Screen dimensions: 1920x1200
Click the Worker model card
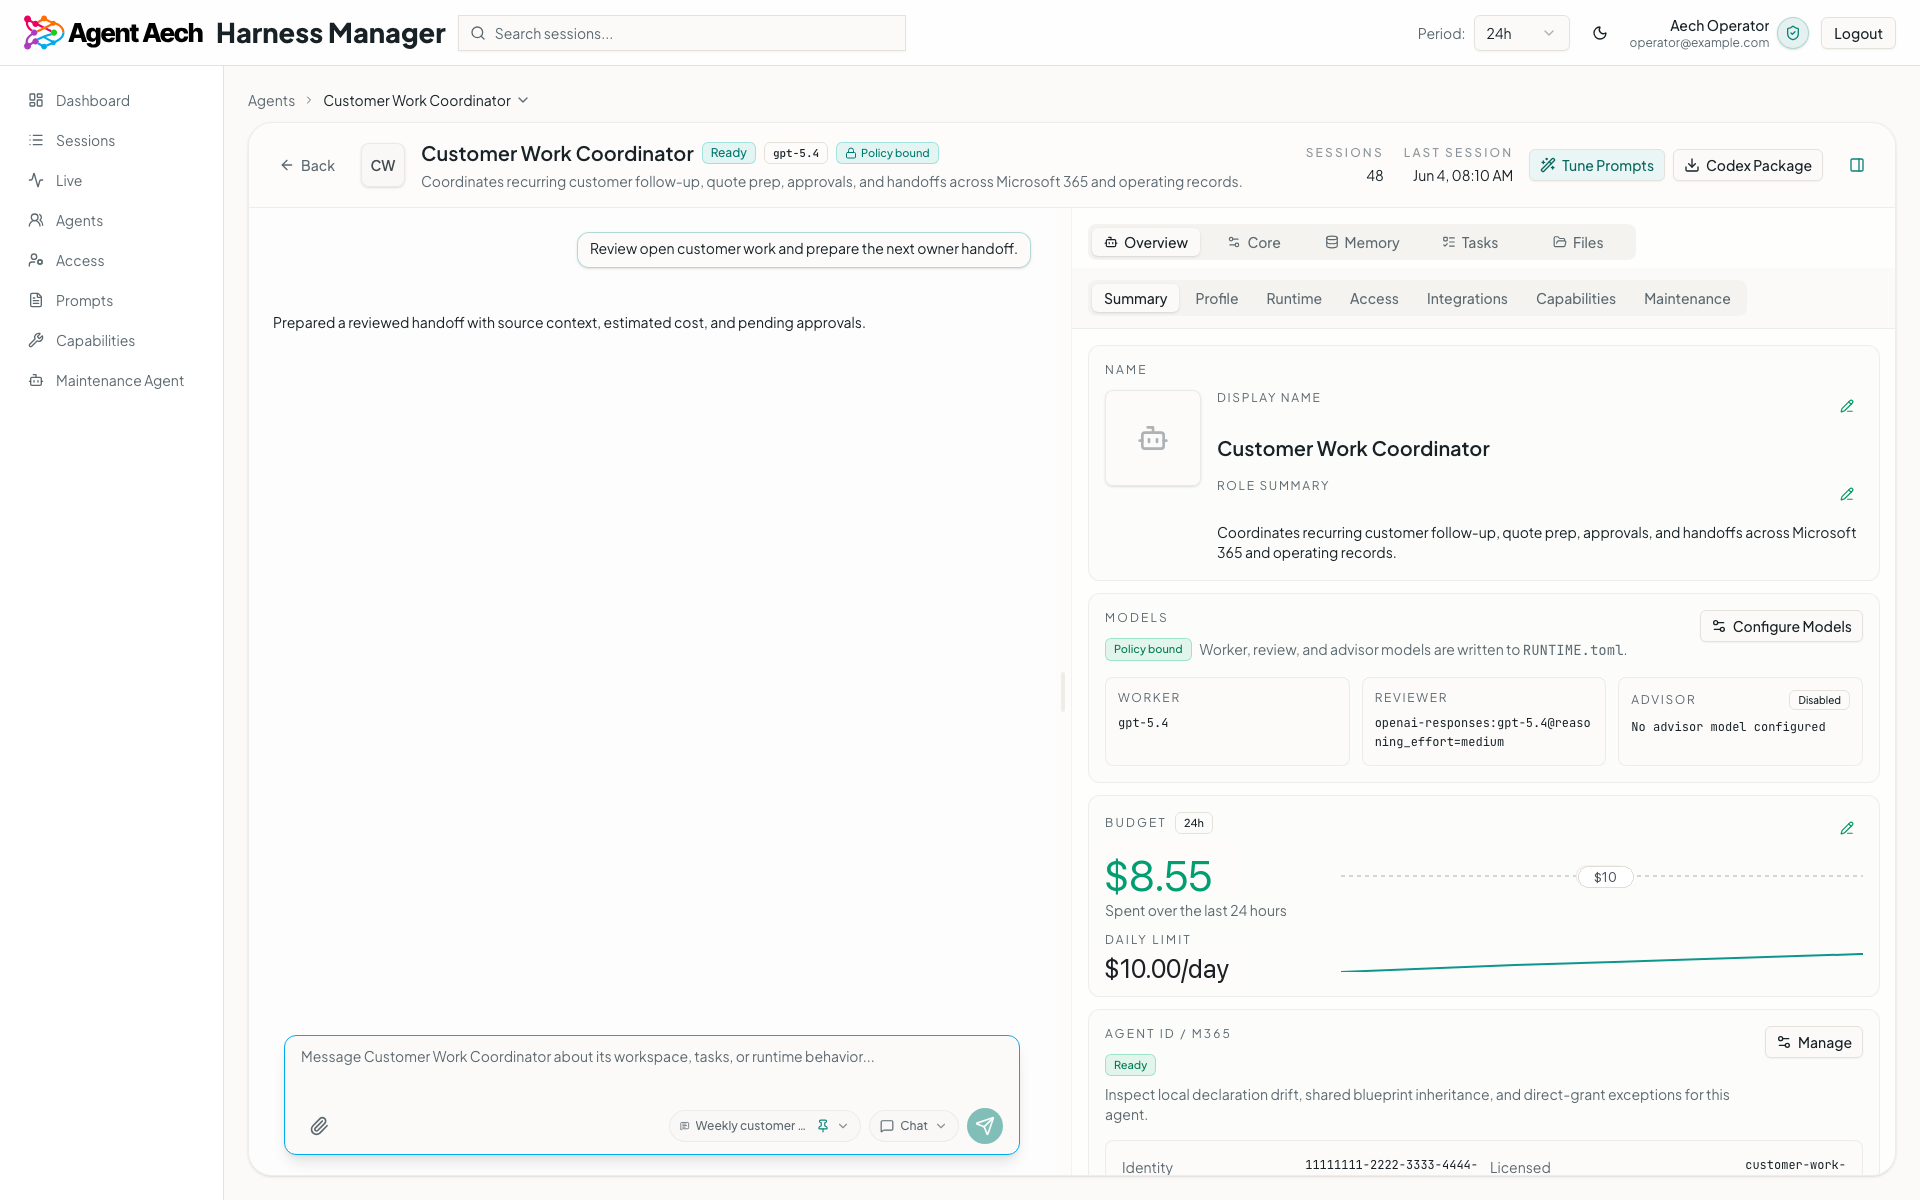point(1227,721)
